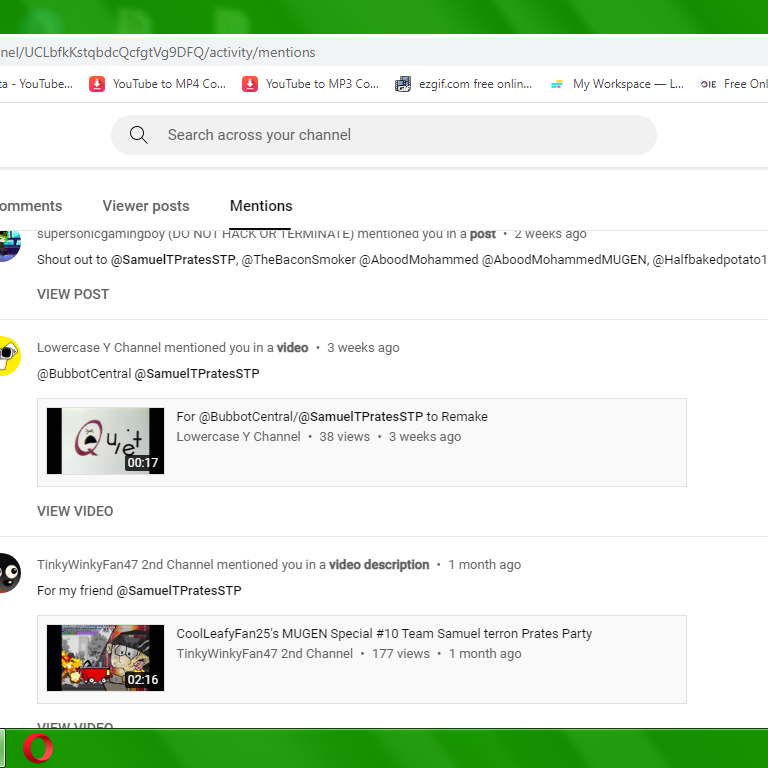Click the browser address bar URL
This screenshot has width=768, height=768.
(157, 52)
